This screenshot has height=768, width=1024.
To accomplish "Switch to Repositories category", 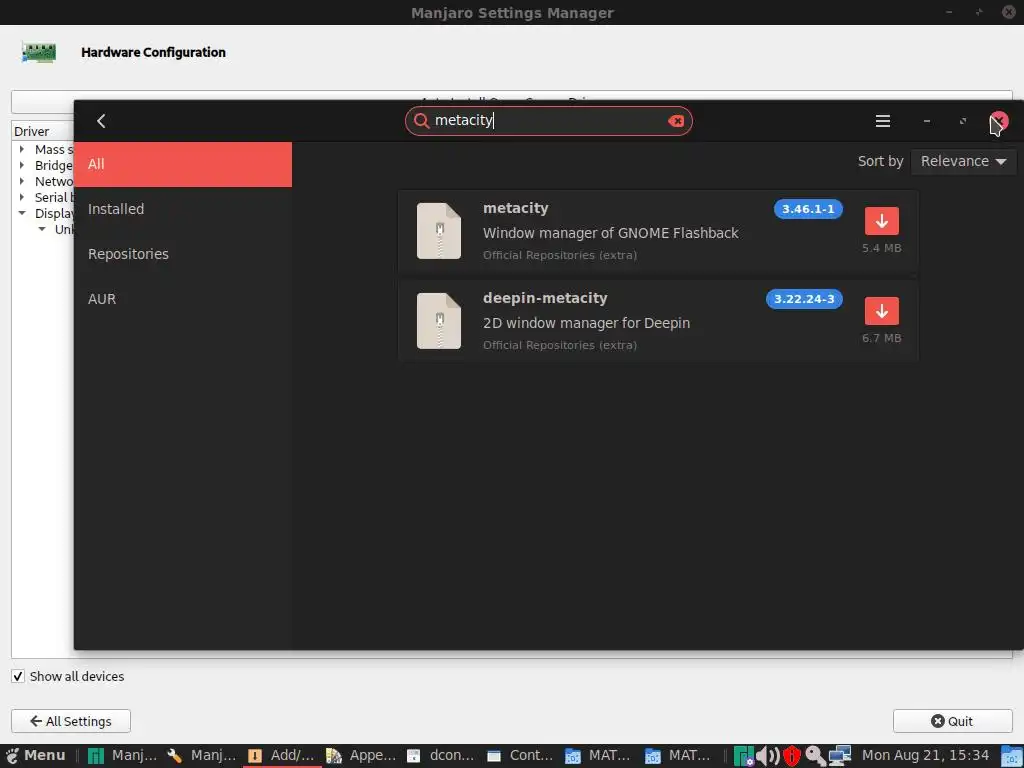I will 183,254.
